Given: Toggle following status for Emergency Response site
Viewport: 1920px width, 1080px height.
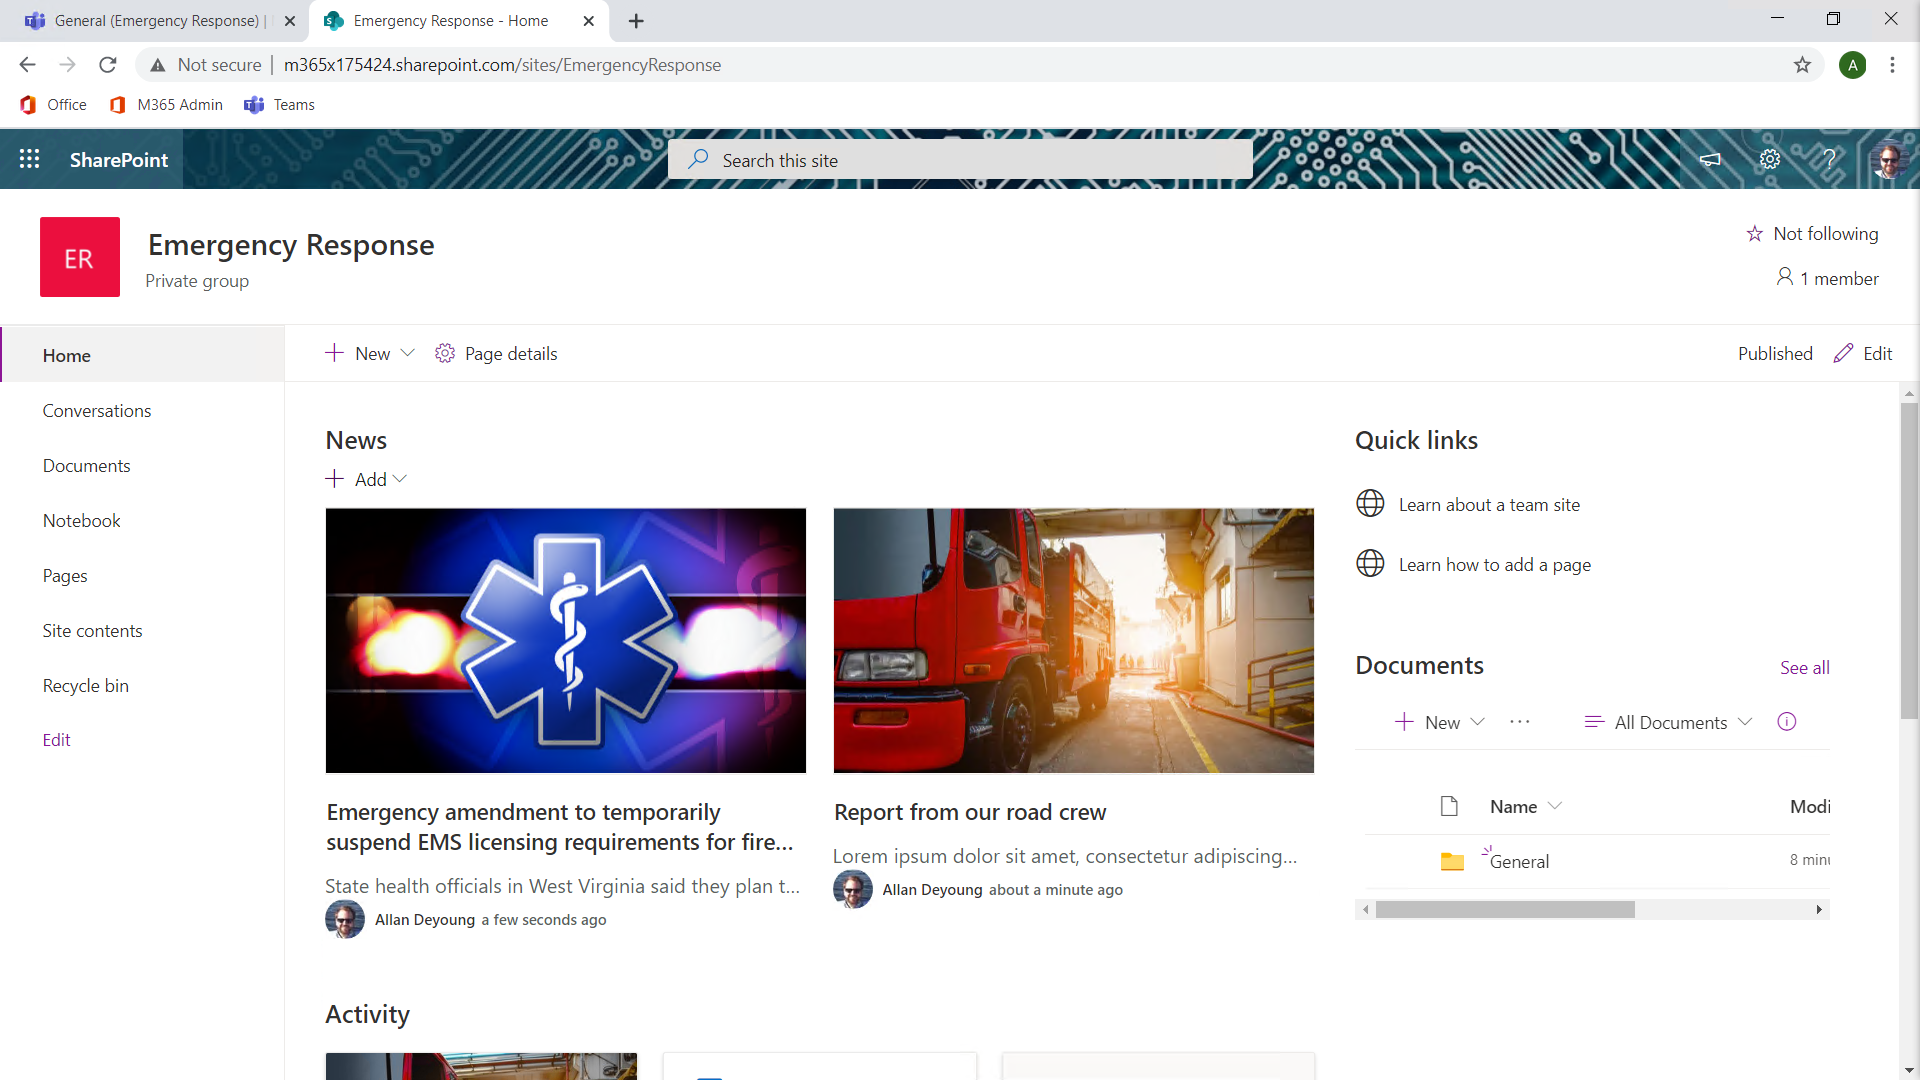Looking at the screenshot, I should 1811,233.
